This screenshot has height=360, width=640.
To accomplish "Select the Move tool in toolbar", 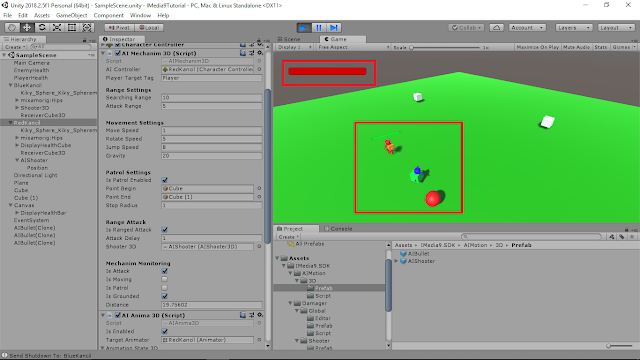I will [x=27, y=28].
